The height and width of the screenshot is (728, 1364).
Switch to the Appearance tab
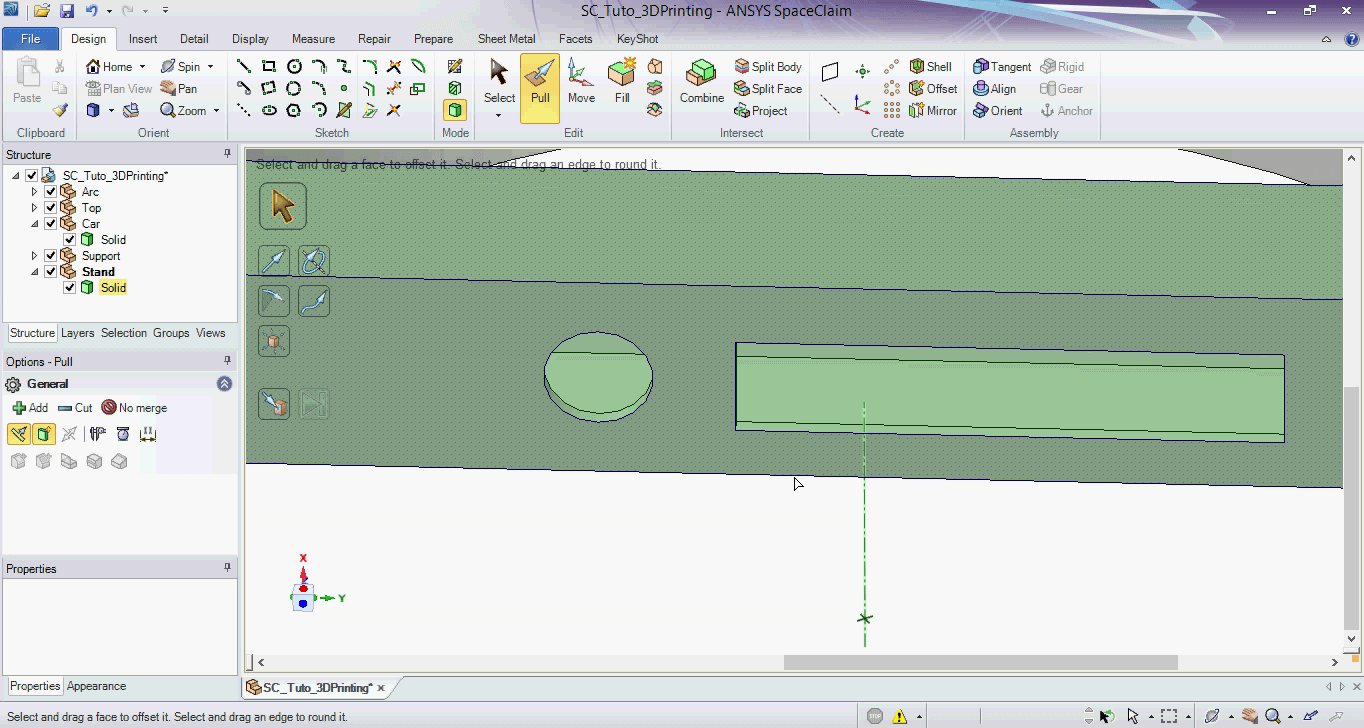pyautogui.click(x=96, y=686)
